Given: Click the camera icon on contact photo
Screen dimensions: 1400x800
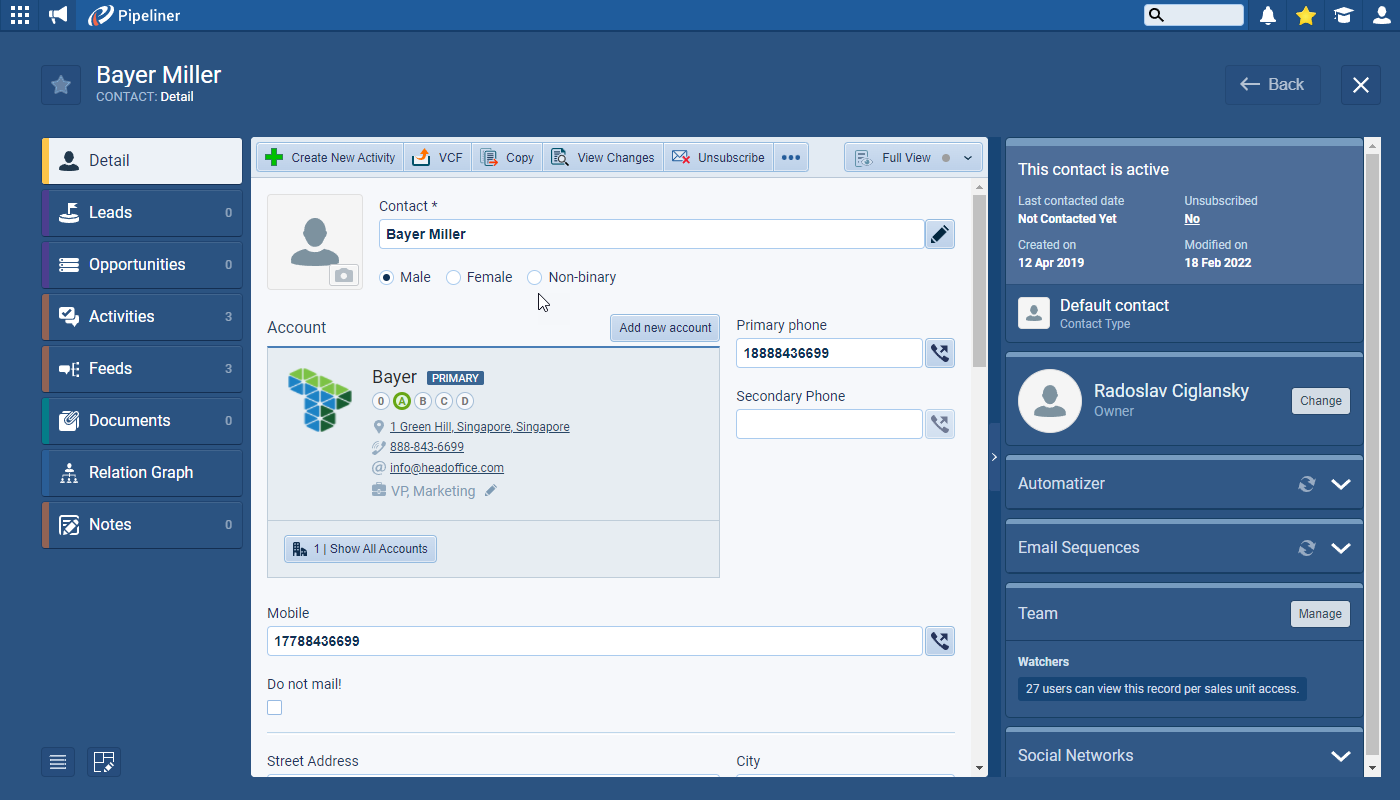Looking at the screenshot, I should point(344,275).
